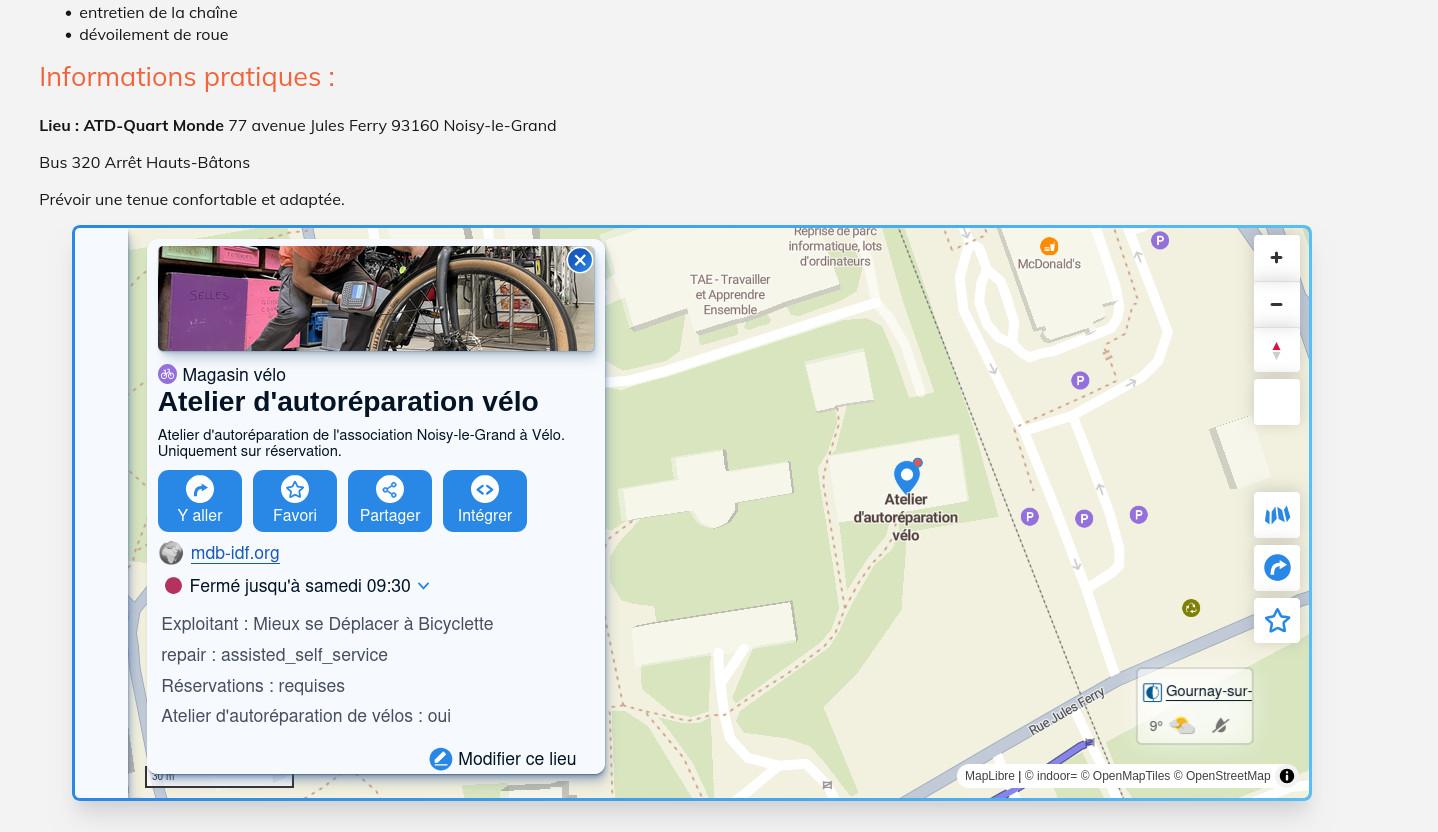Click 'Intégrer' embed button

coord(485,501)
